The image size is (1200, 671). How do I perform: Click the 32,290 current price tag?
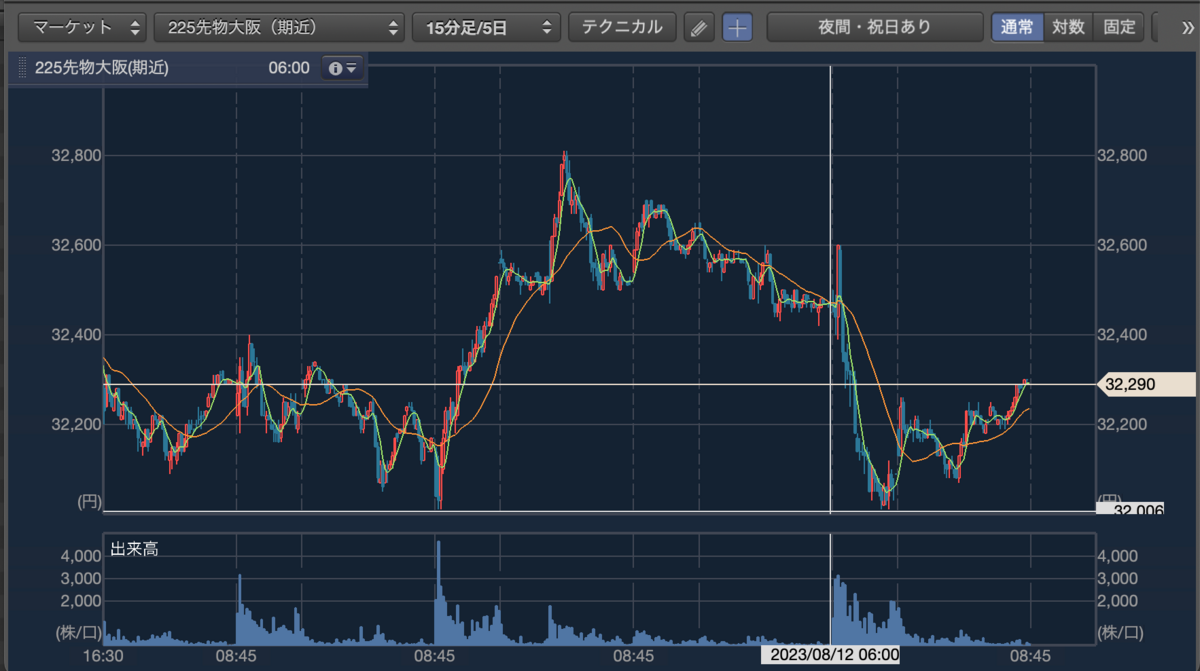tap(1146, 384)
